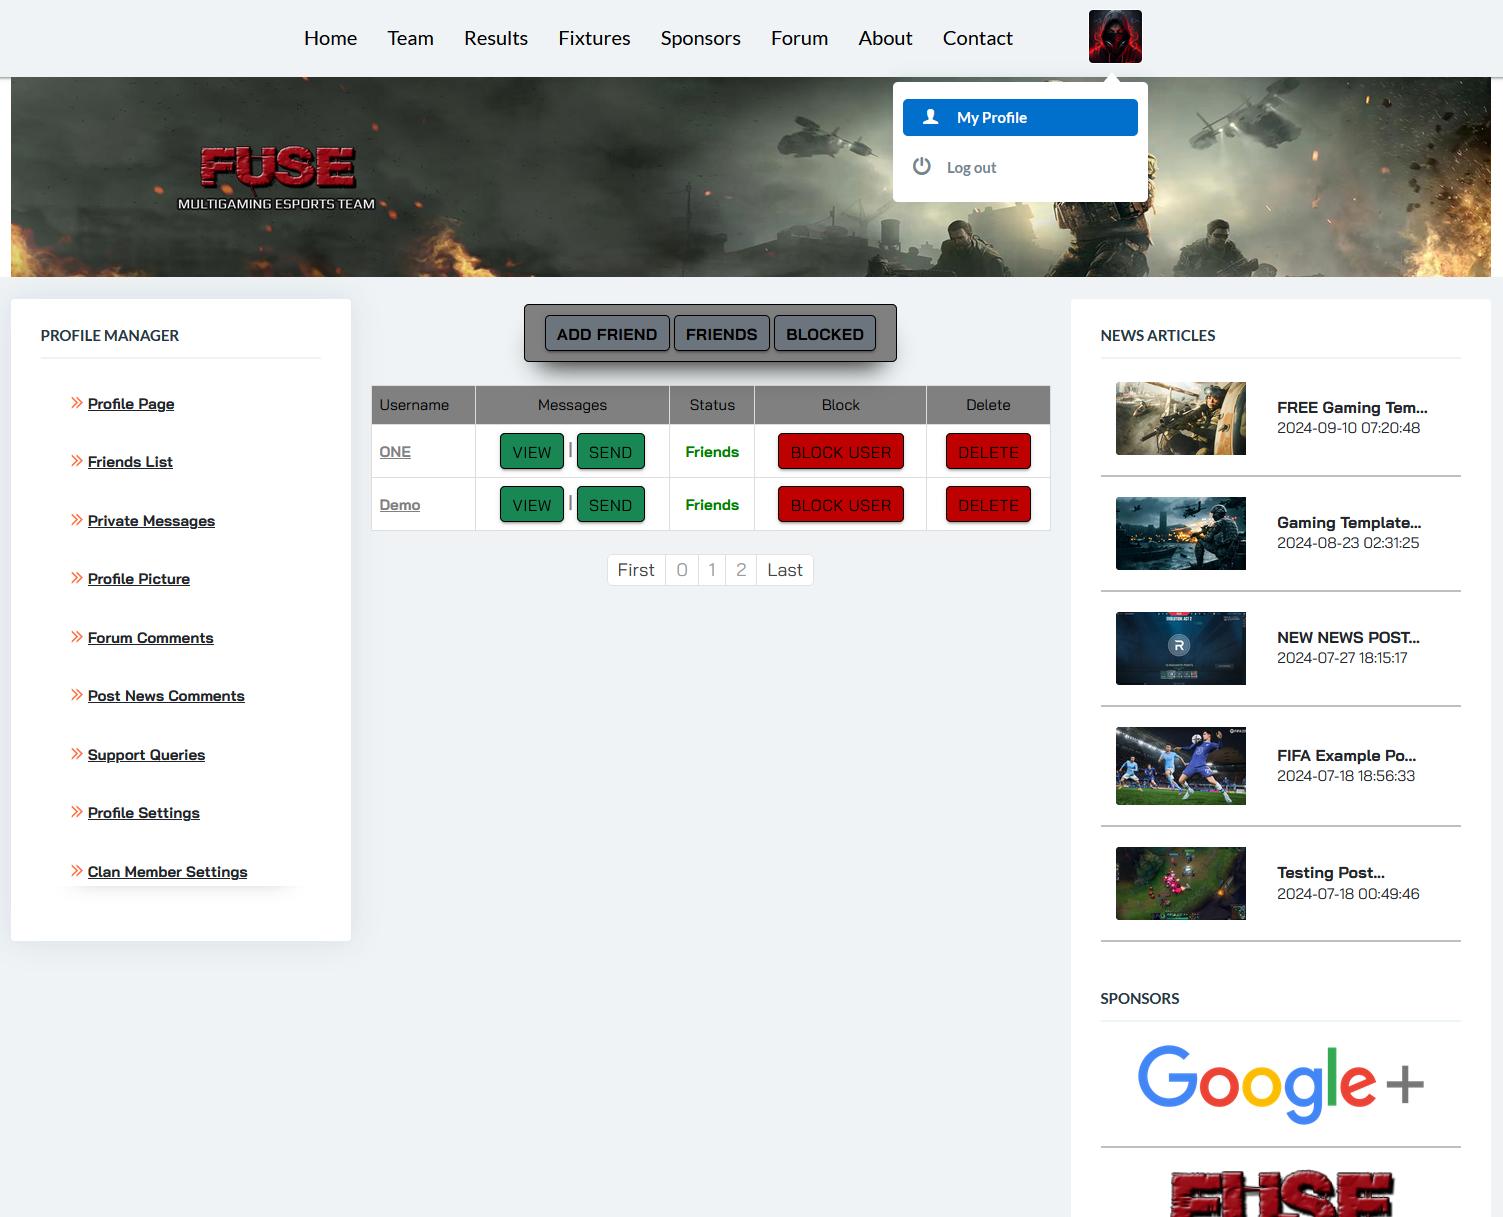Open the FIFA Example Post thumbnail
This screenshot has width=1503, height=1217.
(x=1180, y=766)
